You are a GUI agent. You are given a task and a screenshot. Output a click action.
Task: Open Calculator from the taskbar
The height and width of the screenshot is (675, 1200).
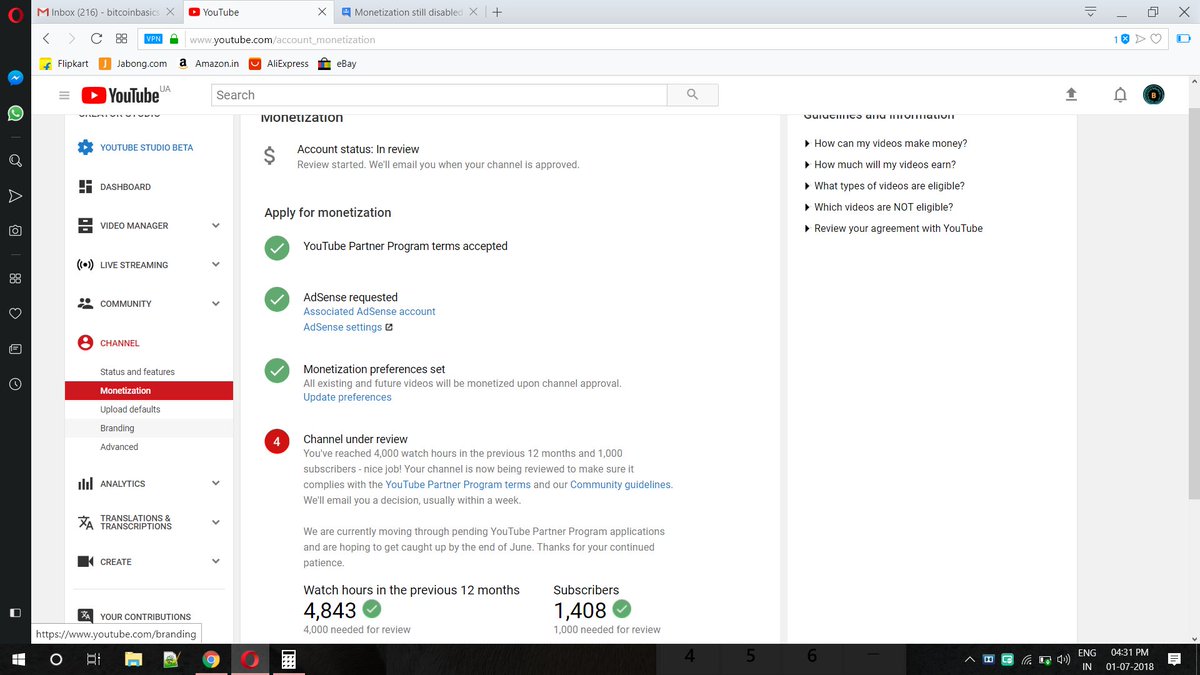tap(288, 660)
